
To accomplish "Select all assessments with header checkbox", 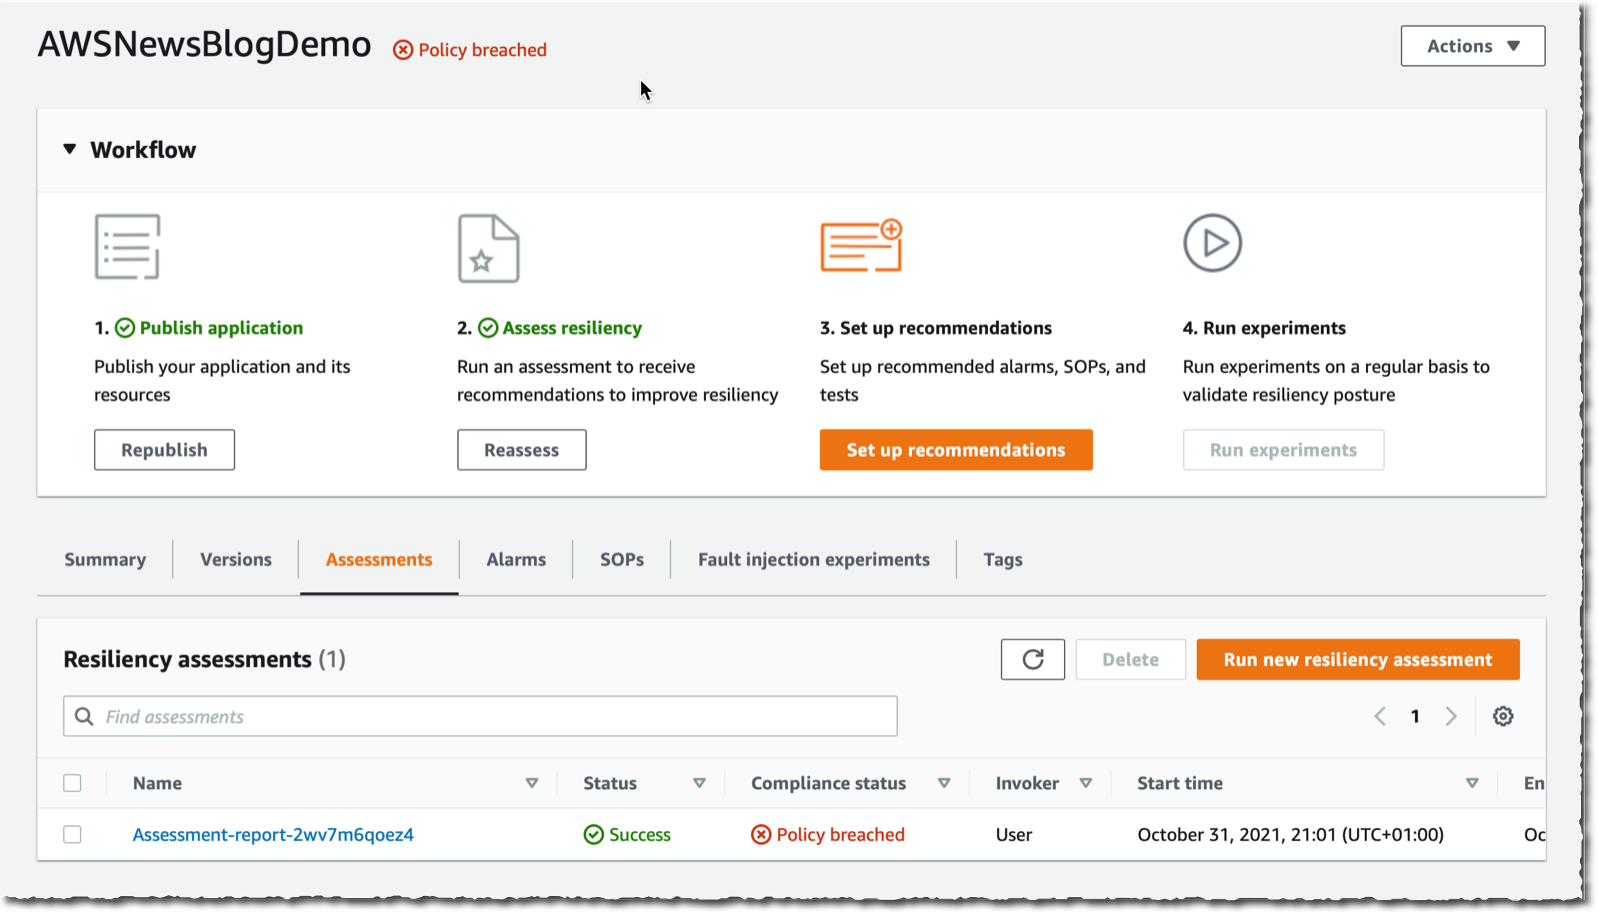I will tap(72, 783).
